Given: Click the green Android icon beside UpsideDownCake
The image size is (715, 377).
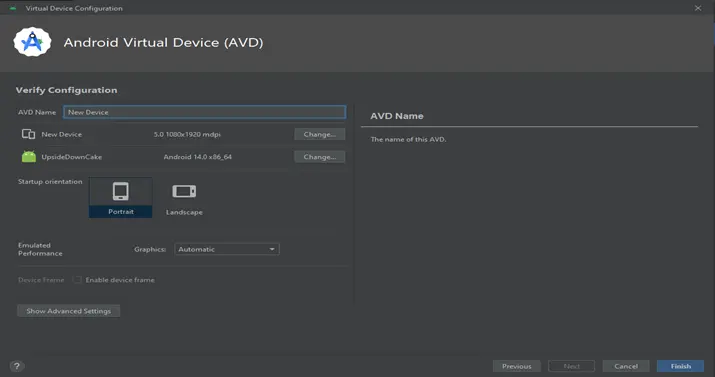Looking at the screenshot, I should [29, 156].
